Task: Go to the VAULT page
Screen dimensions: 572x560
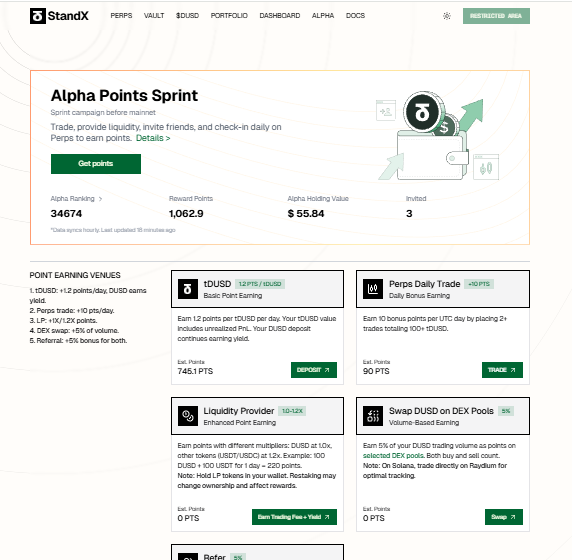Action: [154, 16]
